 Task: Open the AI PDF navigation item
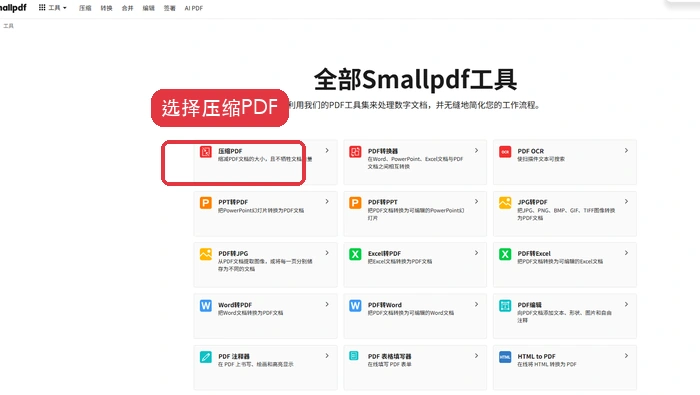click(194, 8)
